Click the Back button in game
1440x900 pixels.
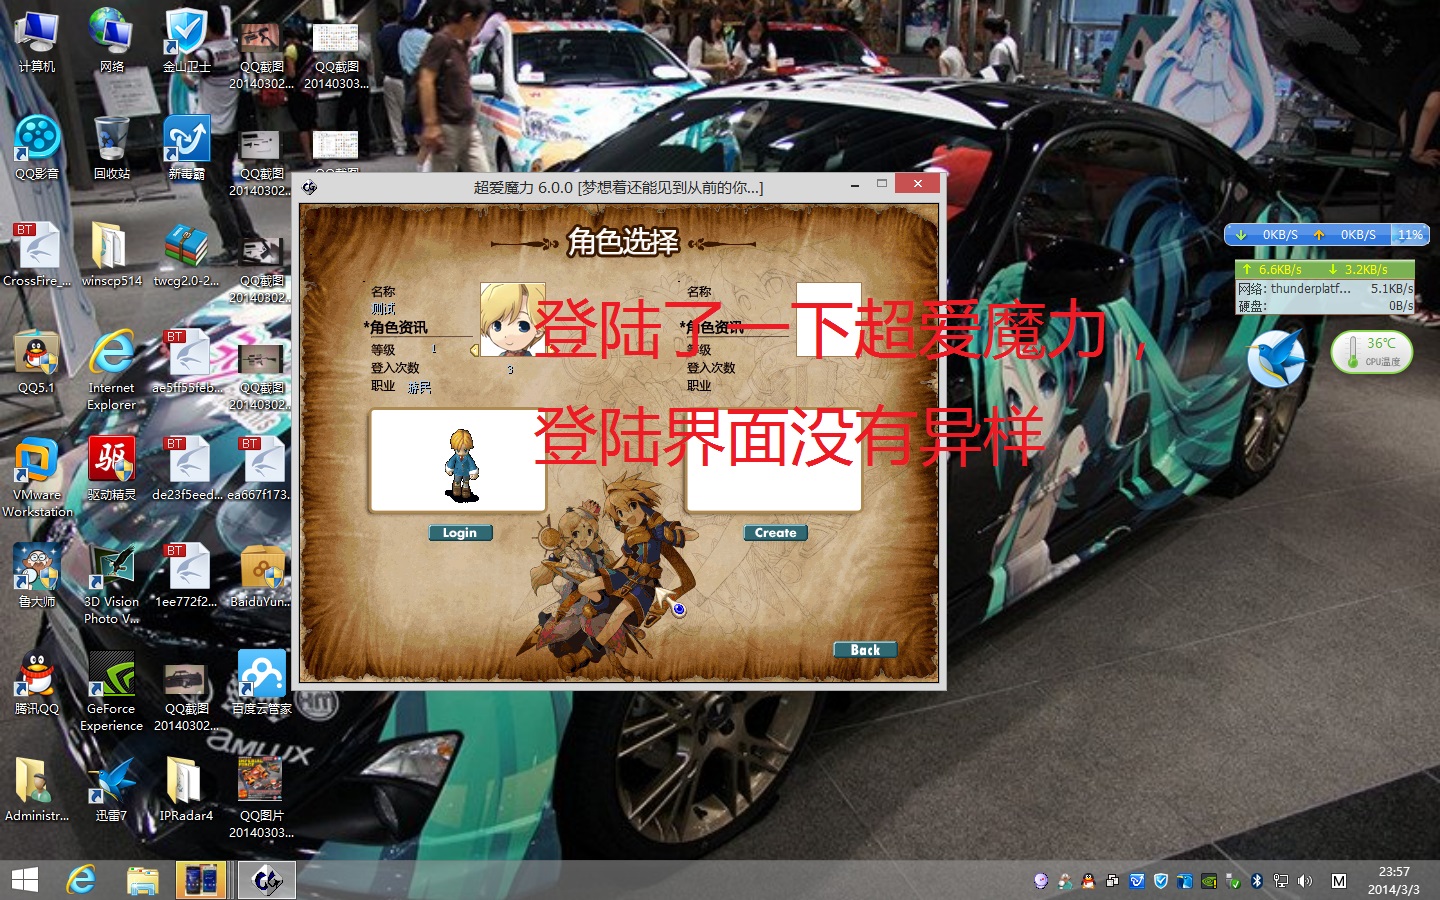point(865,650)
